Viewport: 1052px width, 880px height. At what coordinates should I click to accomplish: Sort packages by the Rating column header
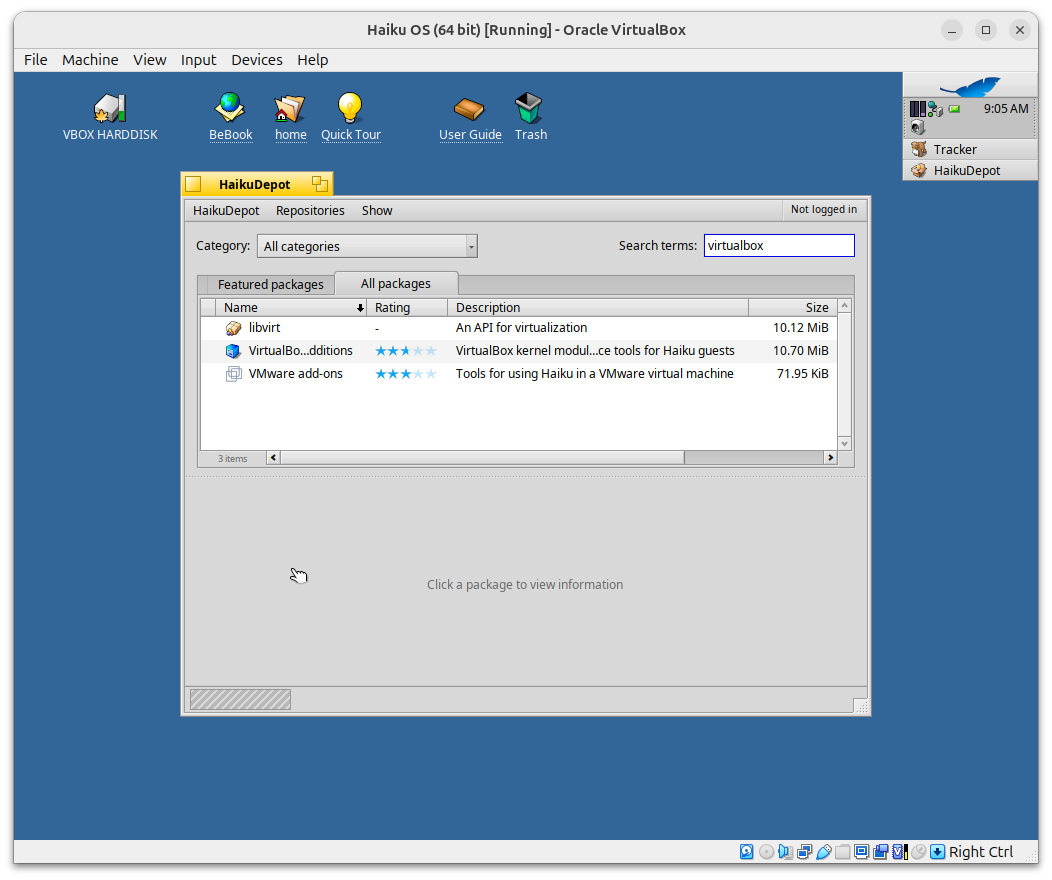tap(407, 307)
